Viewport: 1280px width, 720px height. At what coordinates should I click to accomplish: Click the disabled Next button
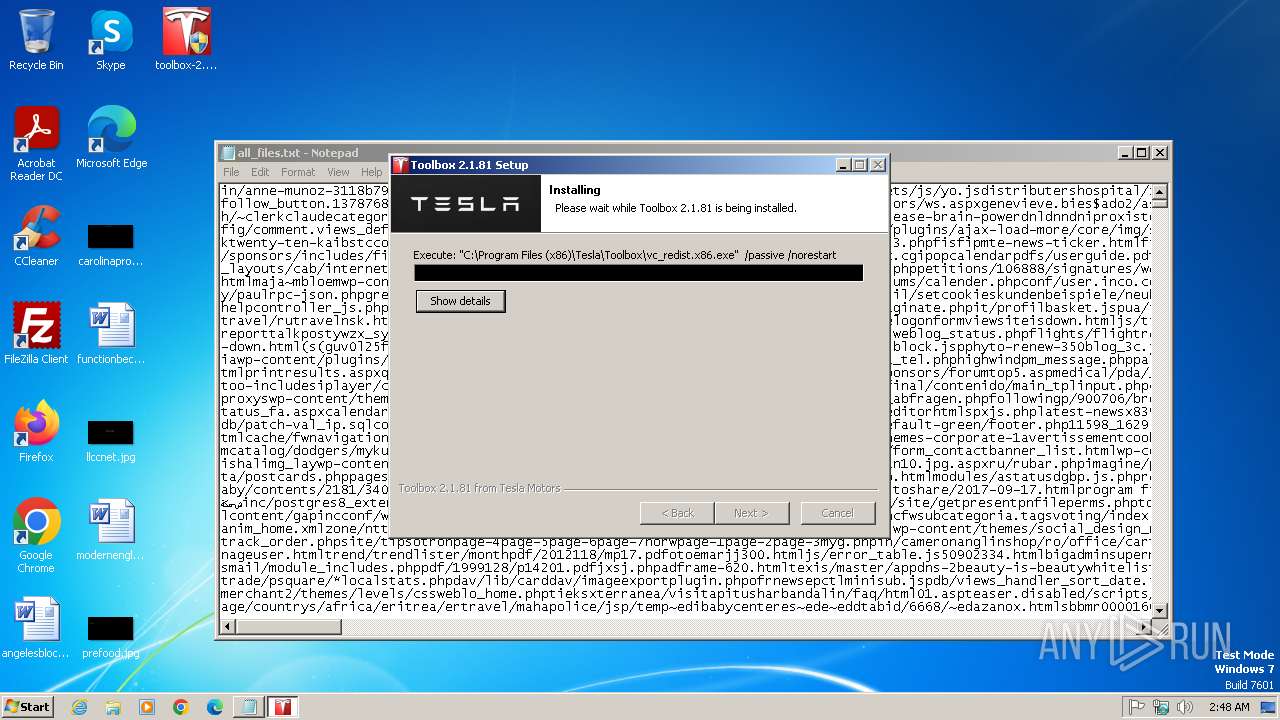pyautogui.click(x=751, y=513)
